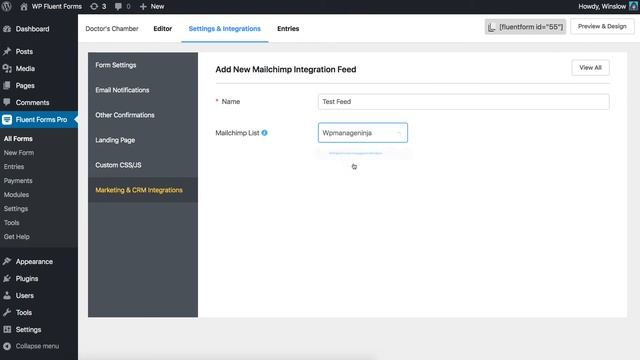Click the WordPress logo icon

[7, 7]
